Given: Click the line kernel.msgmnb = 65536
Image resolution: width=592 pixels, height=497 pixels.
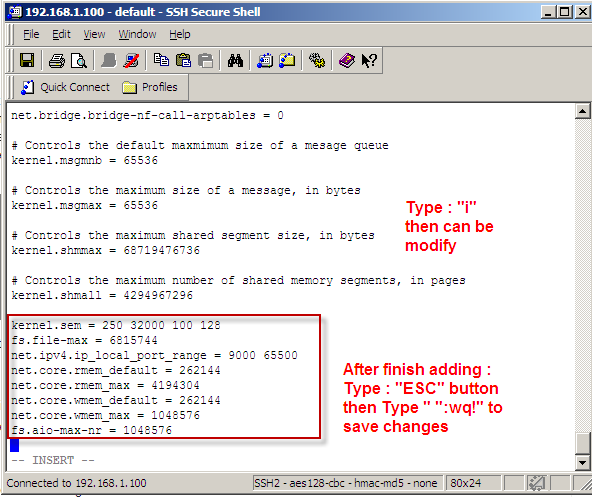Looking at the screenshot, I should coord(85,161).
